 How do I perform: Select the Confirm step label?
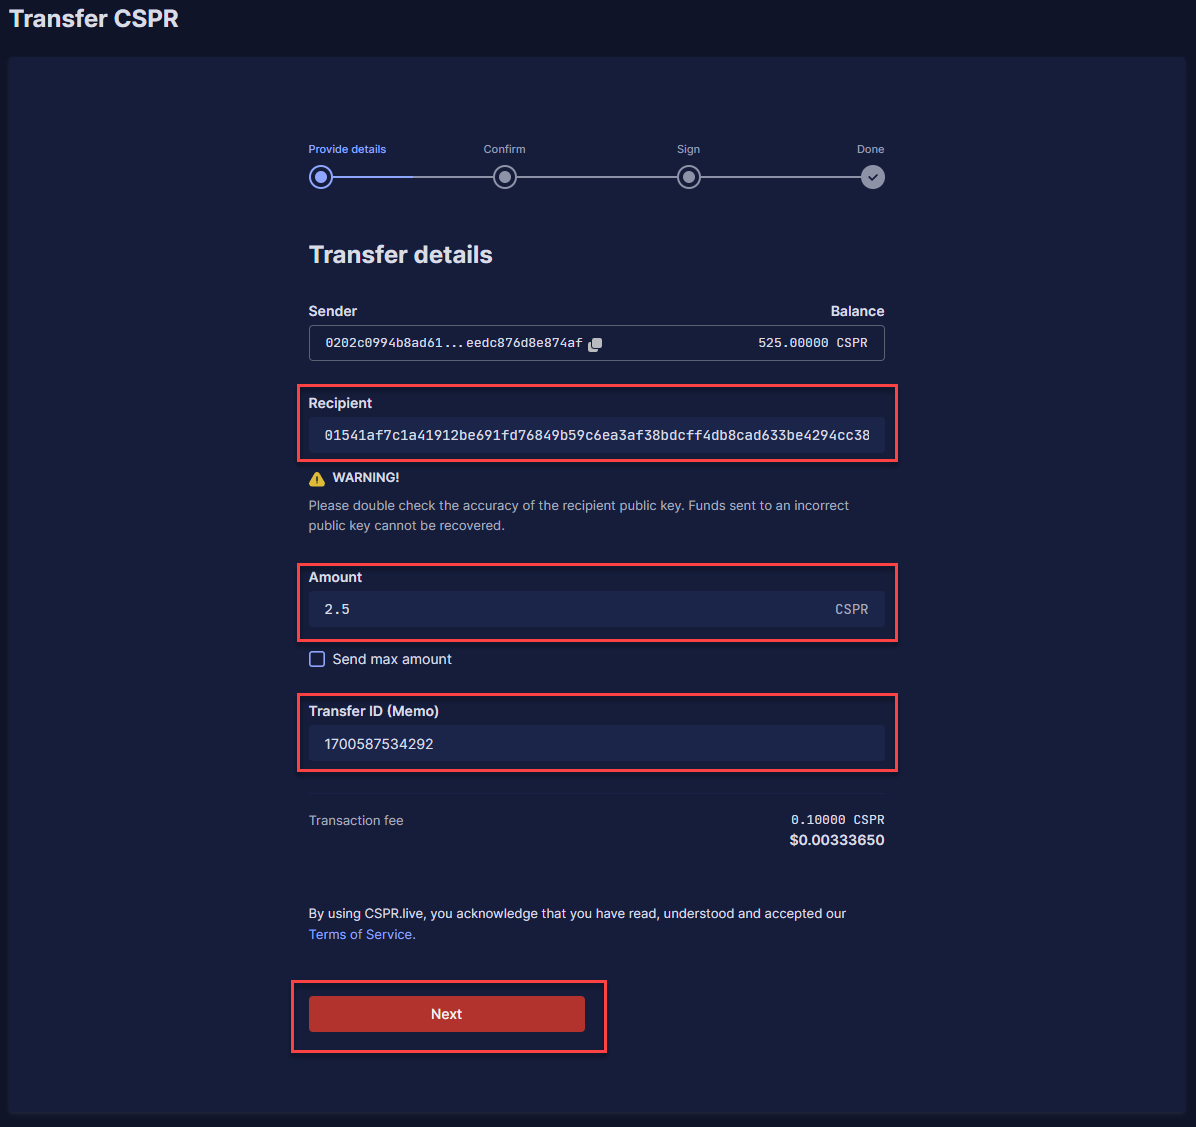(x=504, y=149)
